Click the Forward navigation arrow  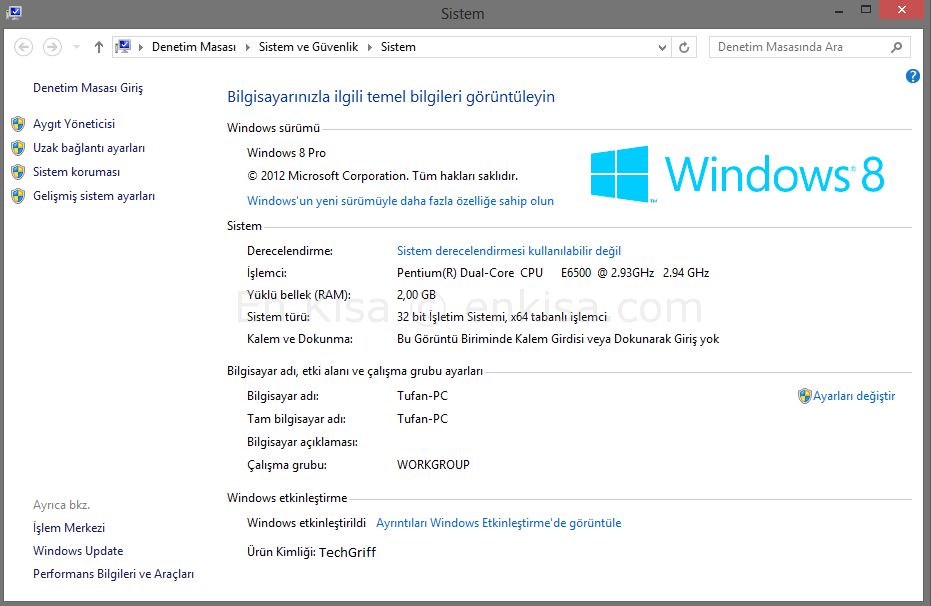pos(52,47)
